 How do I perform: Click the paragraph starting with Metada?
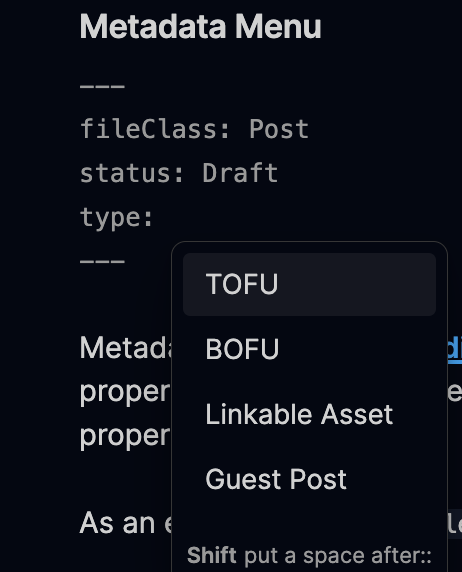pos(126,348)
